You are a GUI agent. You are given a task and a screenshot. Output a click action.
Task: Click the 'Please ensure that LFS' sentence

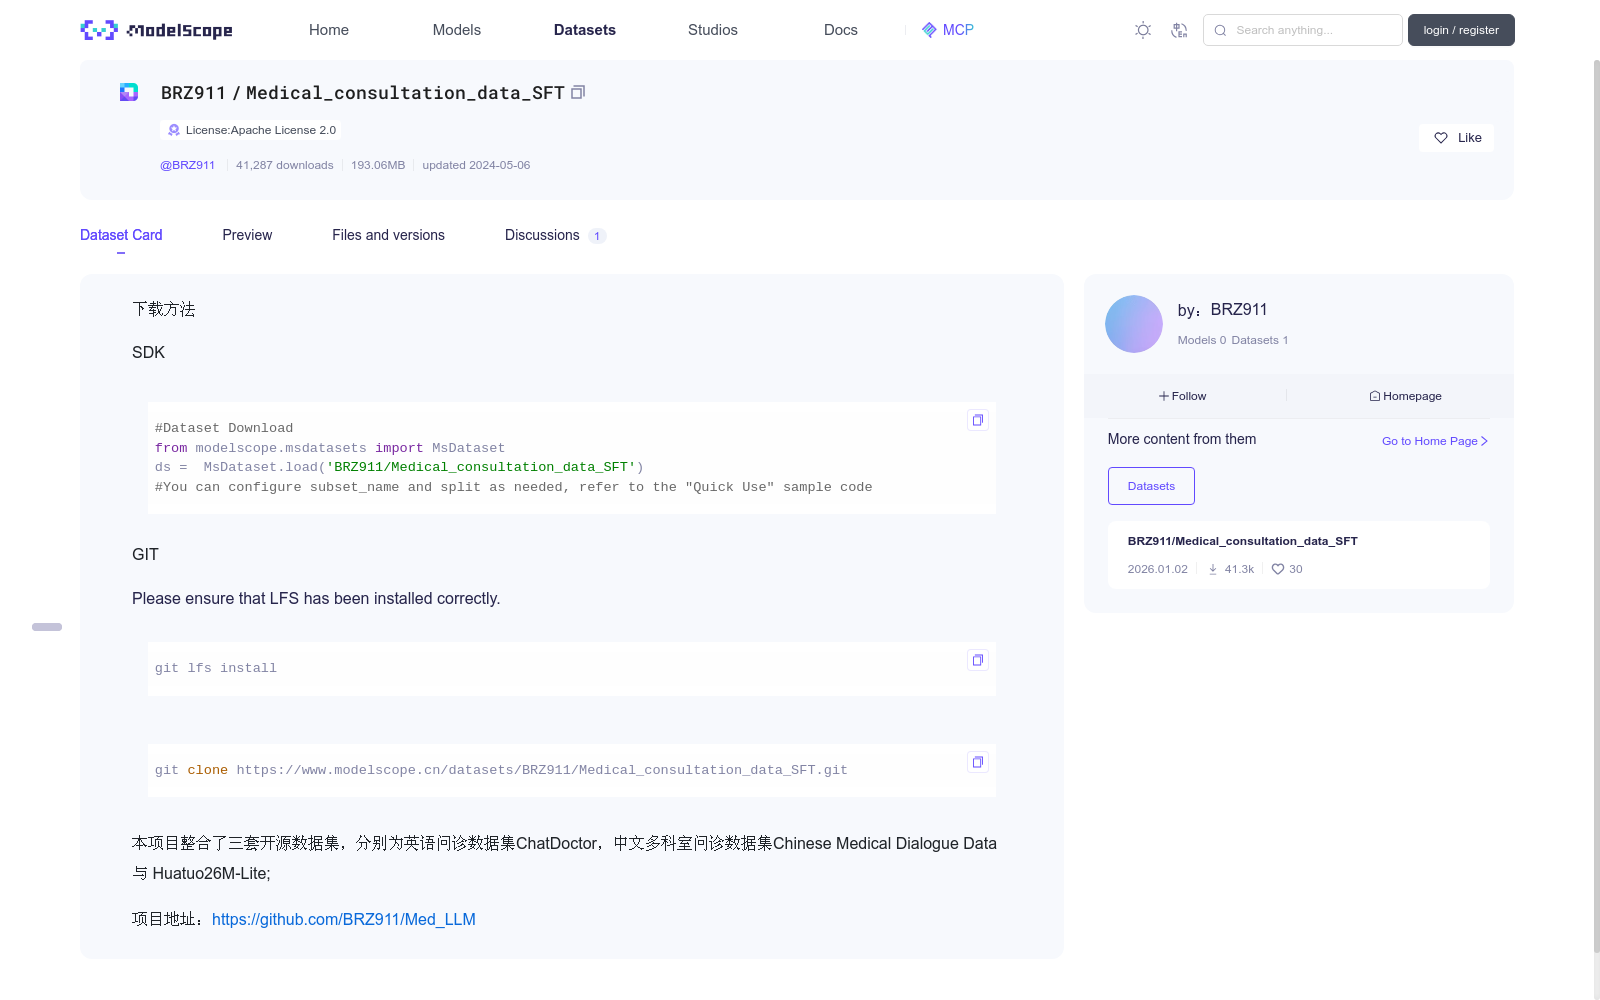[x=316, y=598]
